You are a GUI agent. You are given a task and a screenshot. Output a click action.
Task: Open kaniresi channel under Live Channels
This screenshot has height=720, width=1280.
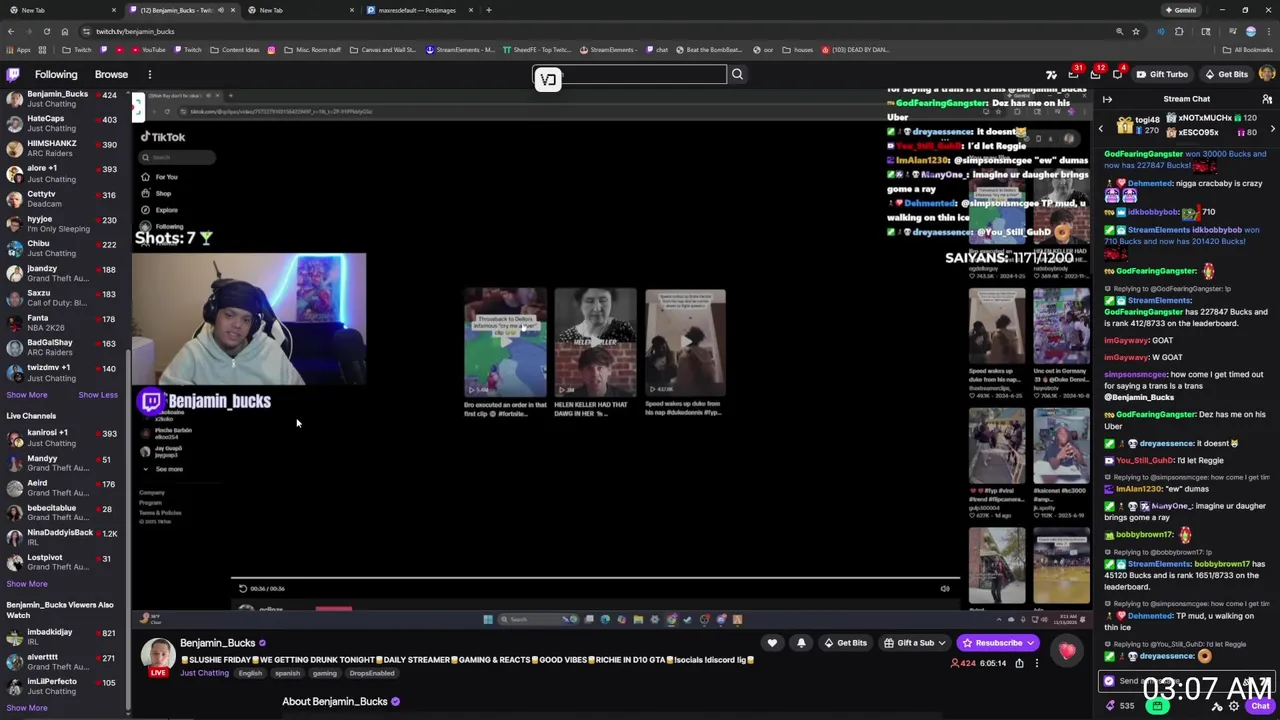pyautogui.click(x=62, y=437)
